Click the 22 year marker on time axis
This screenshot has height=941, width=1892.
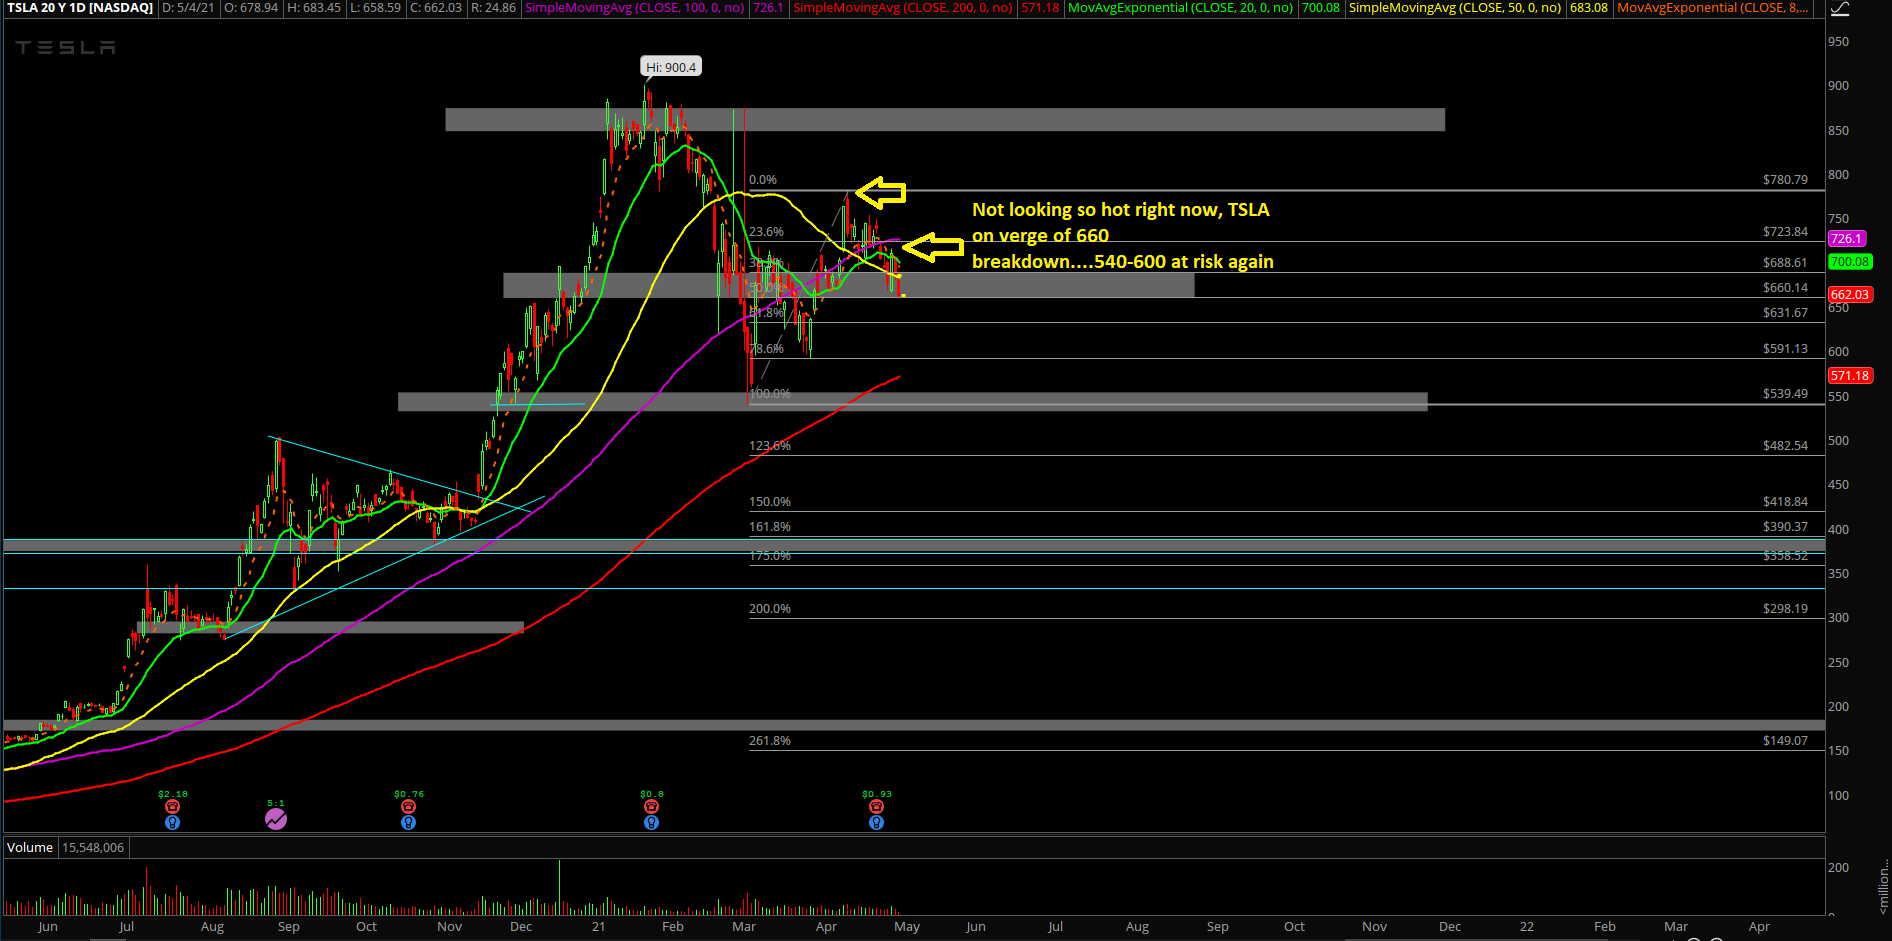point(1527,927)
